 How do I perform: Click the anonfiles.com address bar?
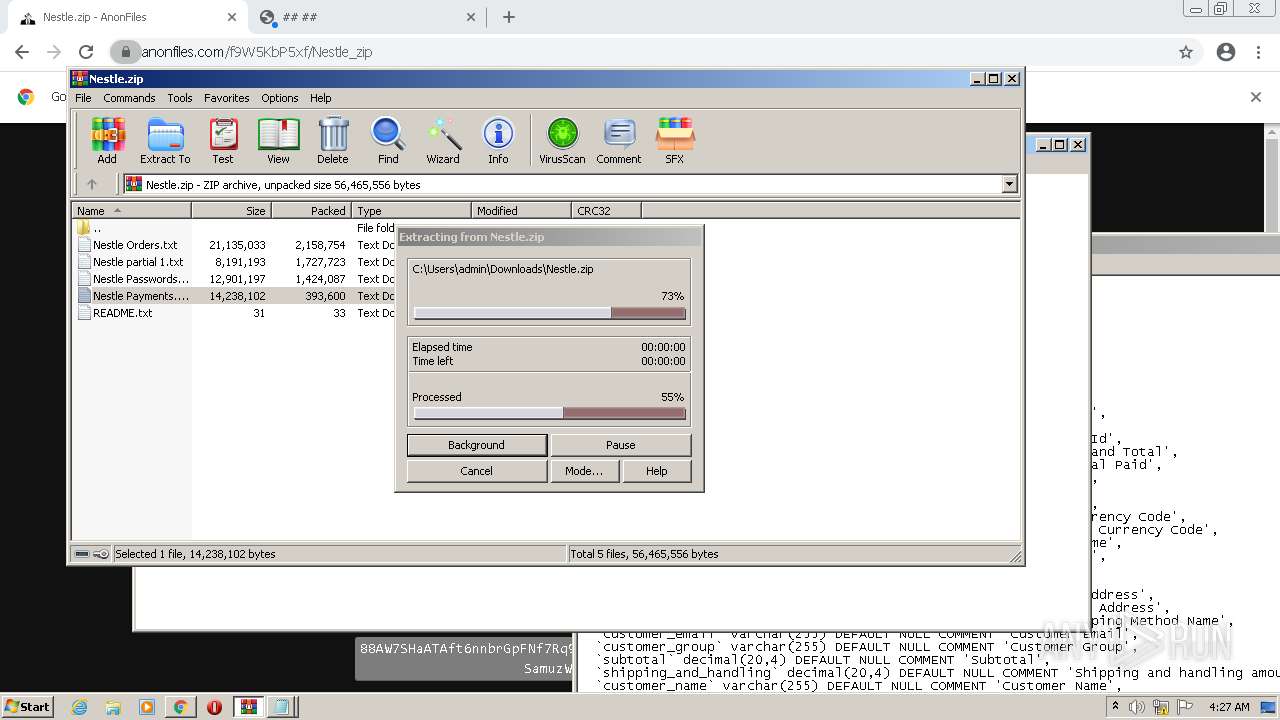coord(640,52)
